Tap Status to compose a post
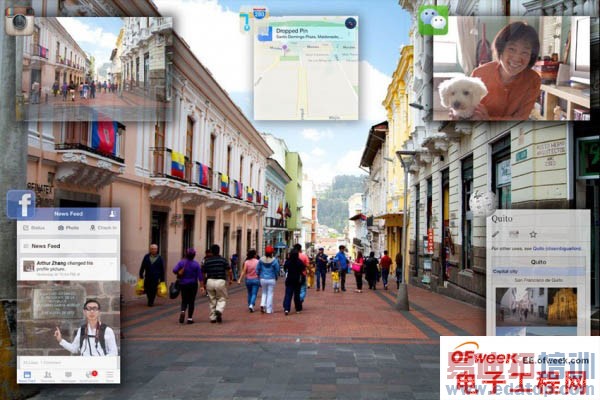 (x=34, y=228)
